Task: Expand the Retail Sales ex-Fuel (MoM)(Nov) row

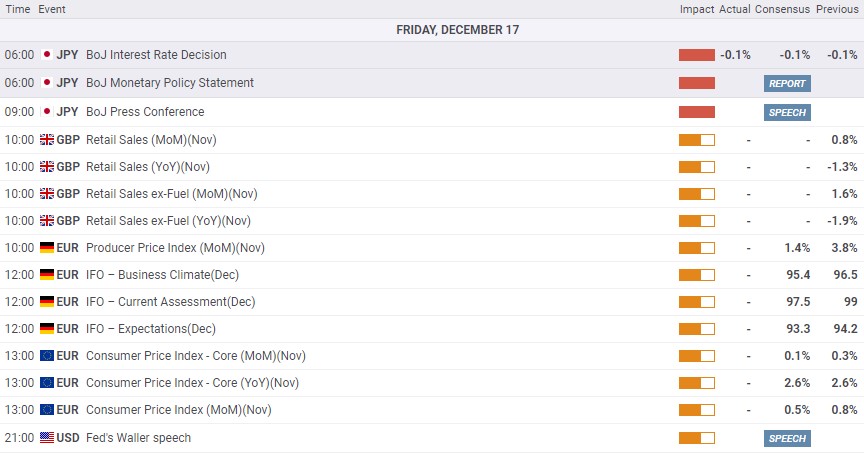Action: click(x=432, y=194)
